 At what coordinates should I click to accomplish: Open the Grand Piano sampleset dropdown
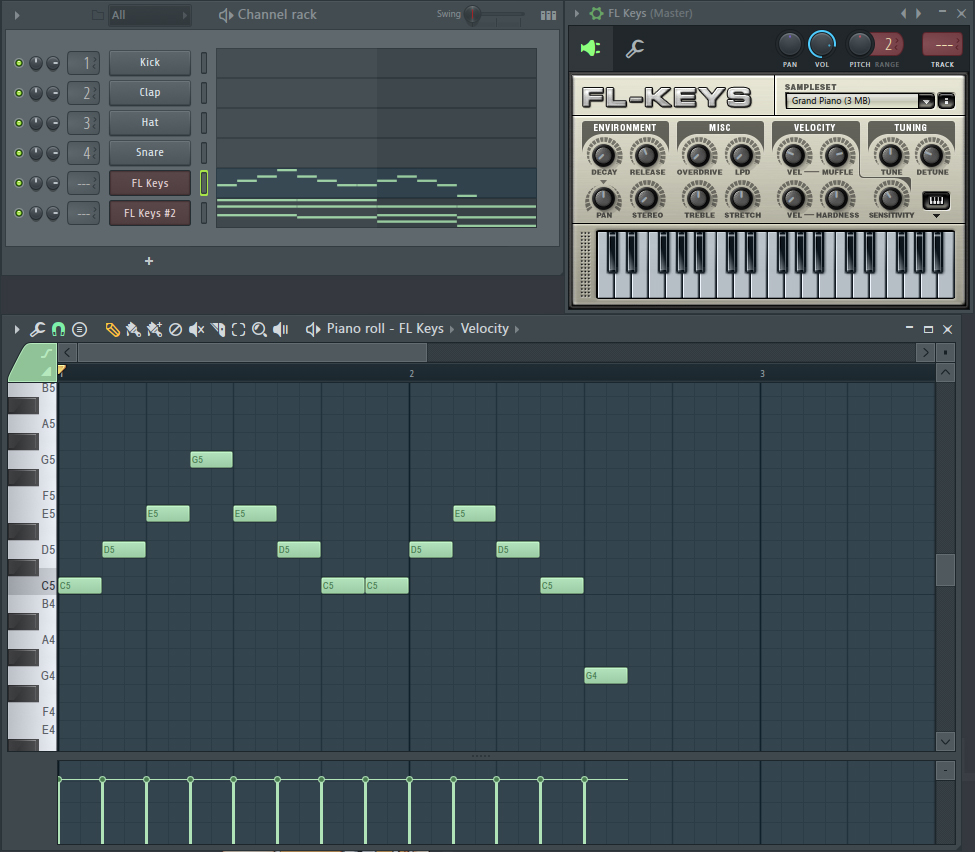(x=926, y=101)
